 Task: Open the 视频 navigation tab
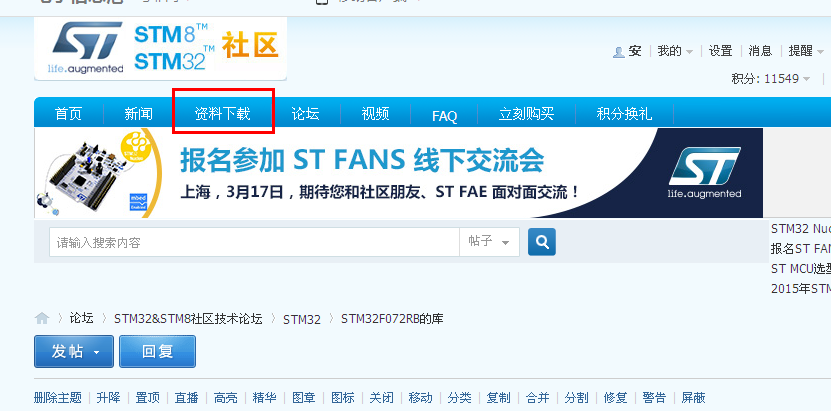pos(375,114)
